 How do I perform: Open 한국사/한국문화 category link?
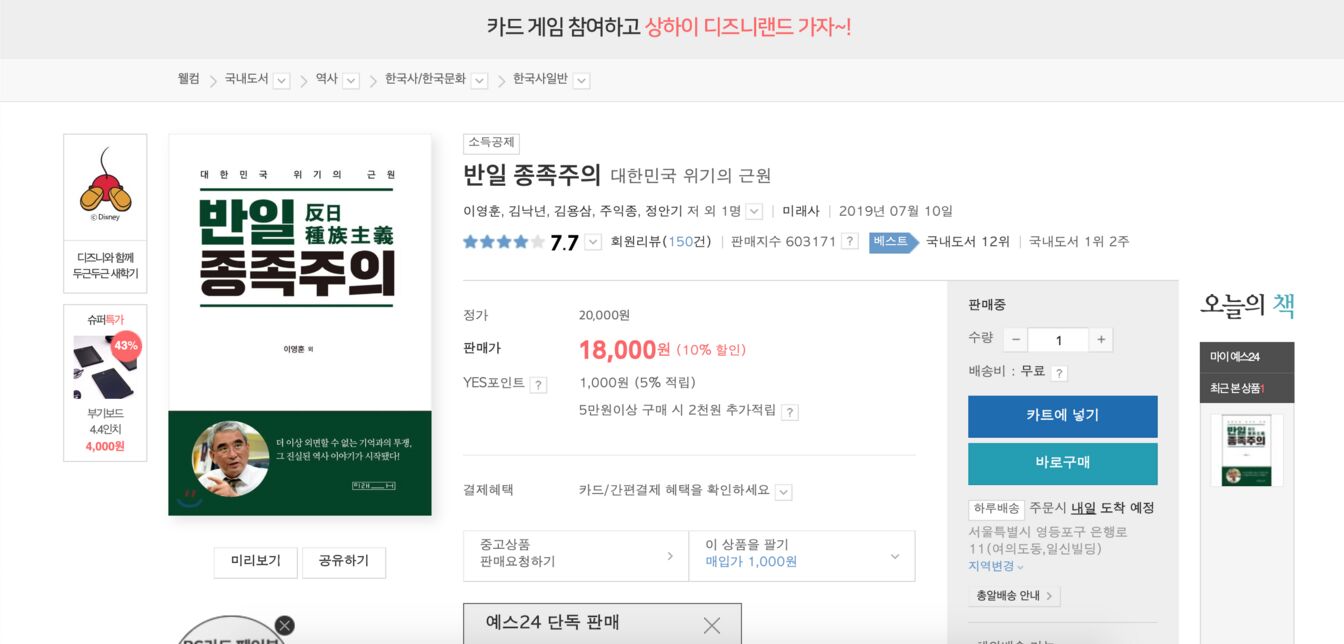(426, 79)
